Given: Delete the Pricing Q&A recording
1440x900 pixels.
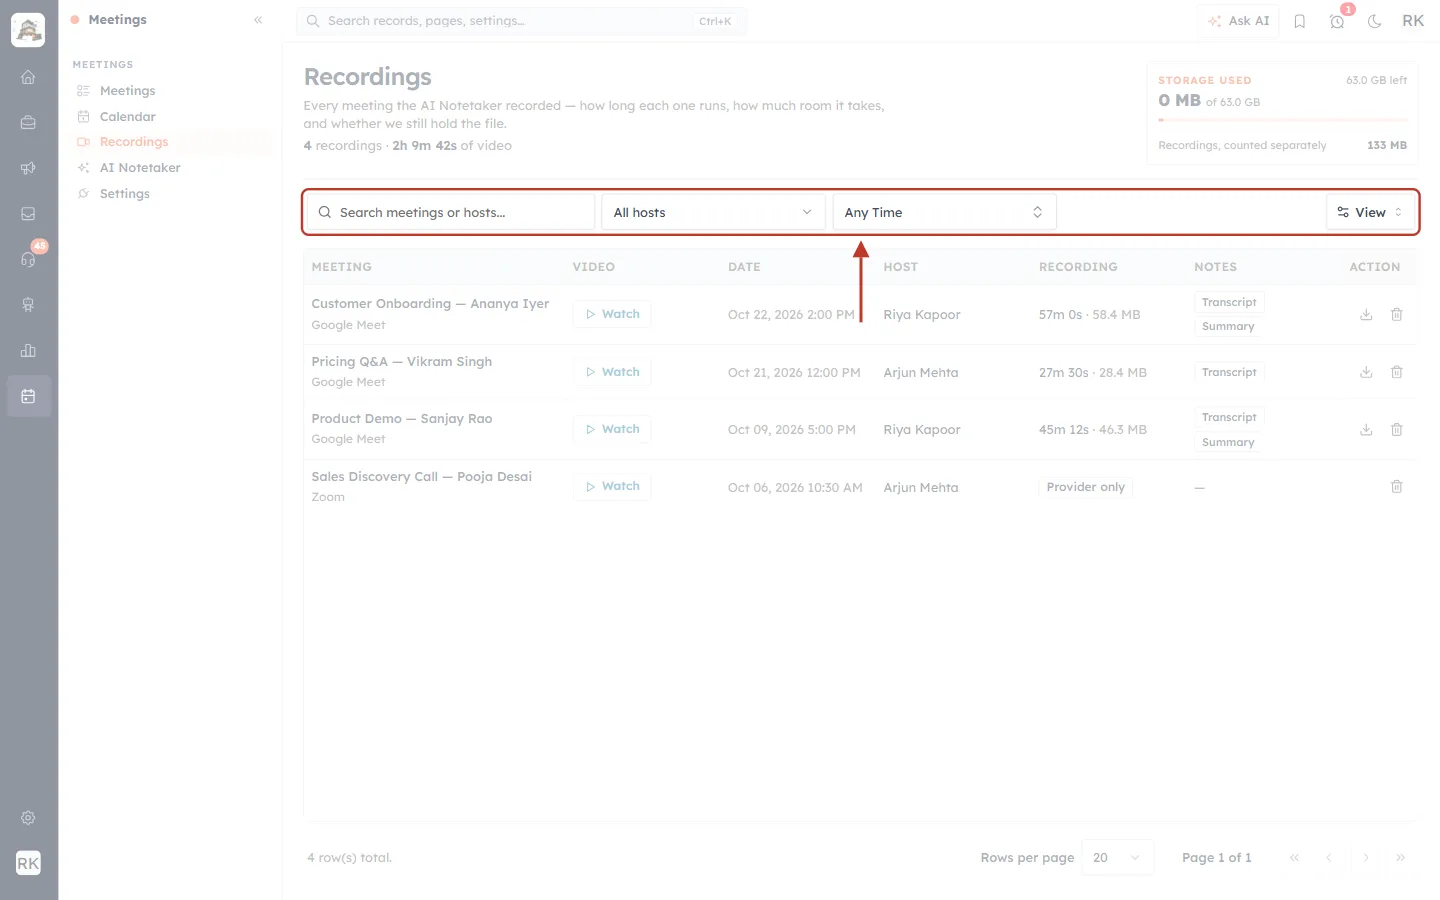Looking at the screenshot, I should tap(1397, 372).
